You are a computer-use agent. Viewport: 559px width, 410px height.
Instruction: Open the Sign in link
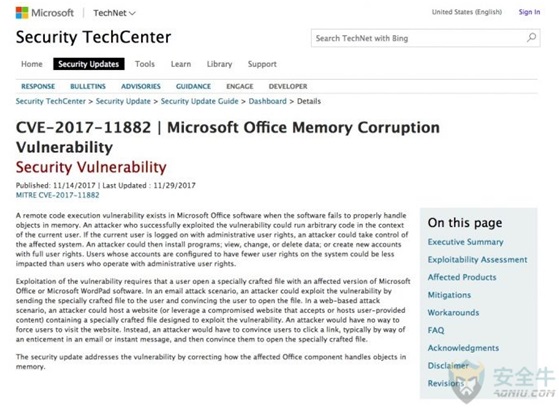click(529, 12)
